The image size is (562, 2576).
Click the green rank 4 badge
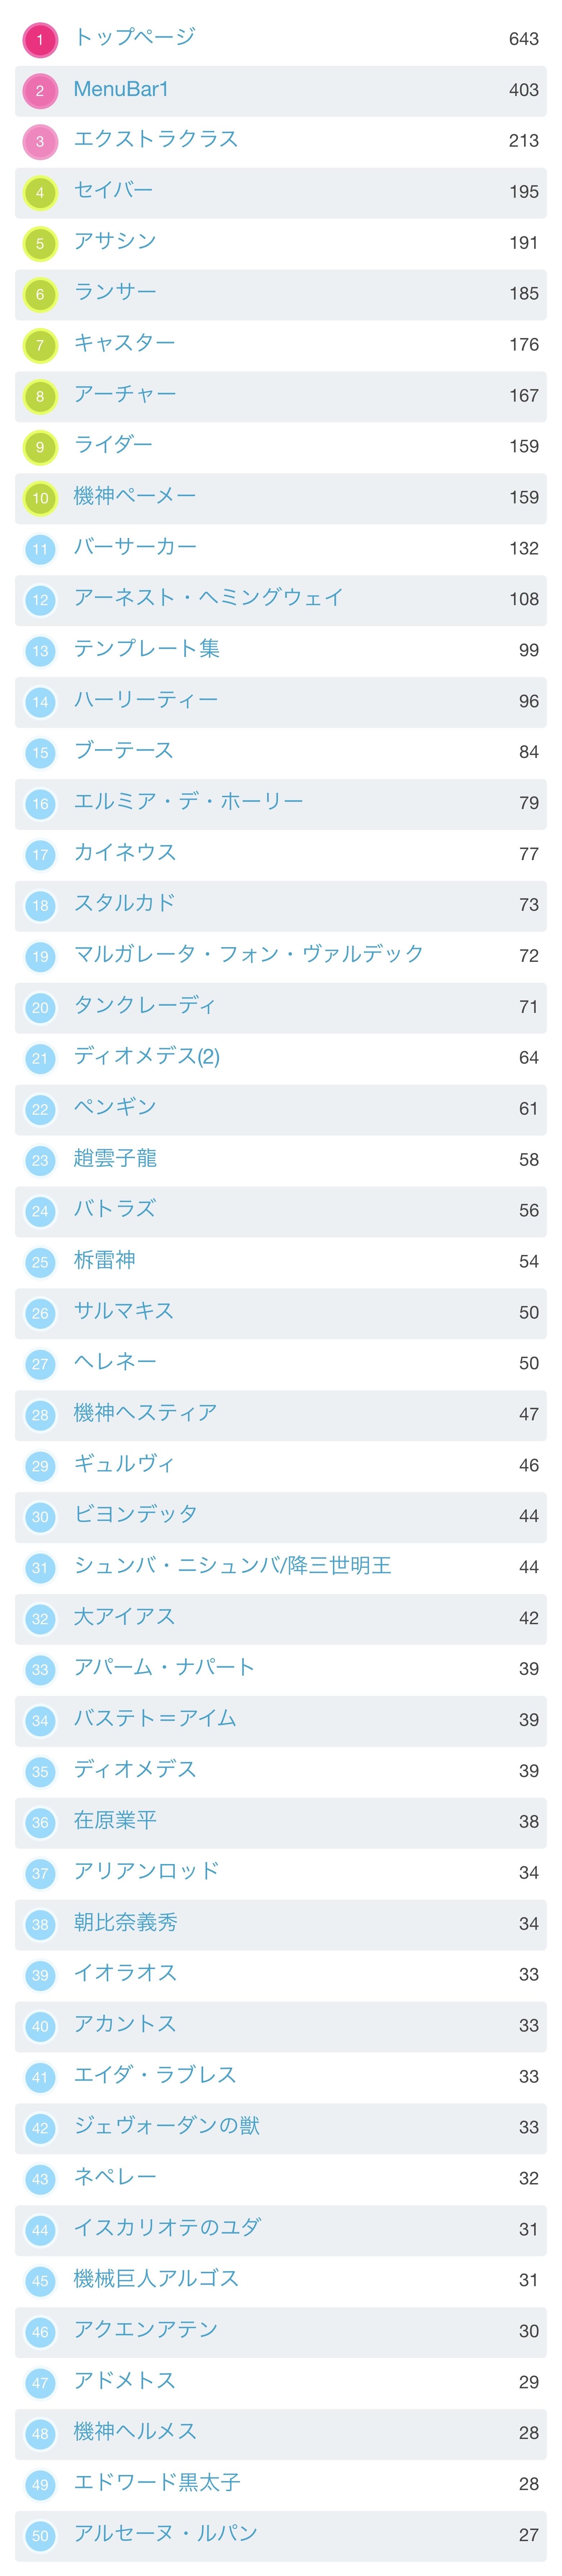[40, 192]
